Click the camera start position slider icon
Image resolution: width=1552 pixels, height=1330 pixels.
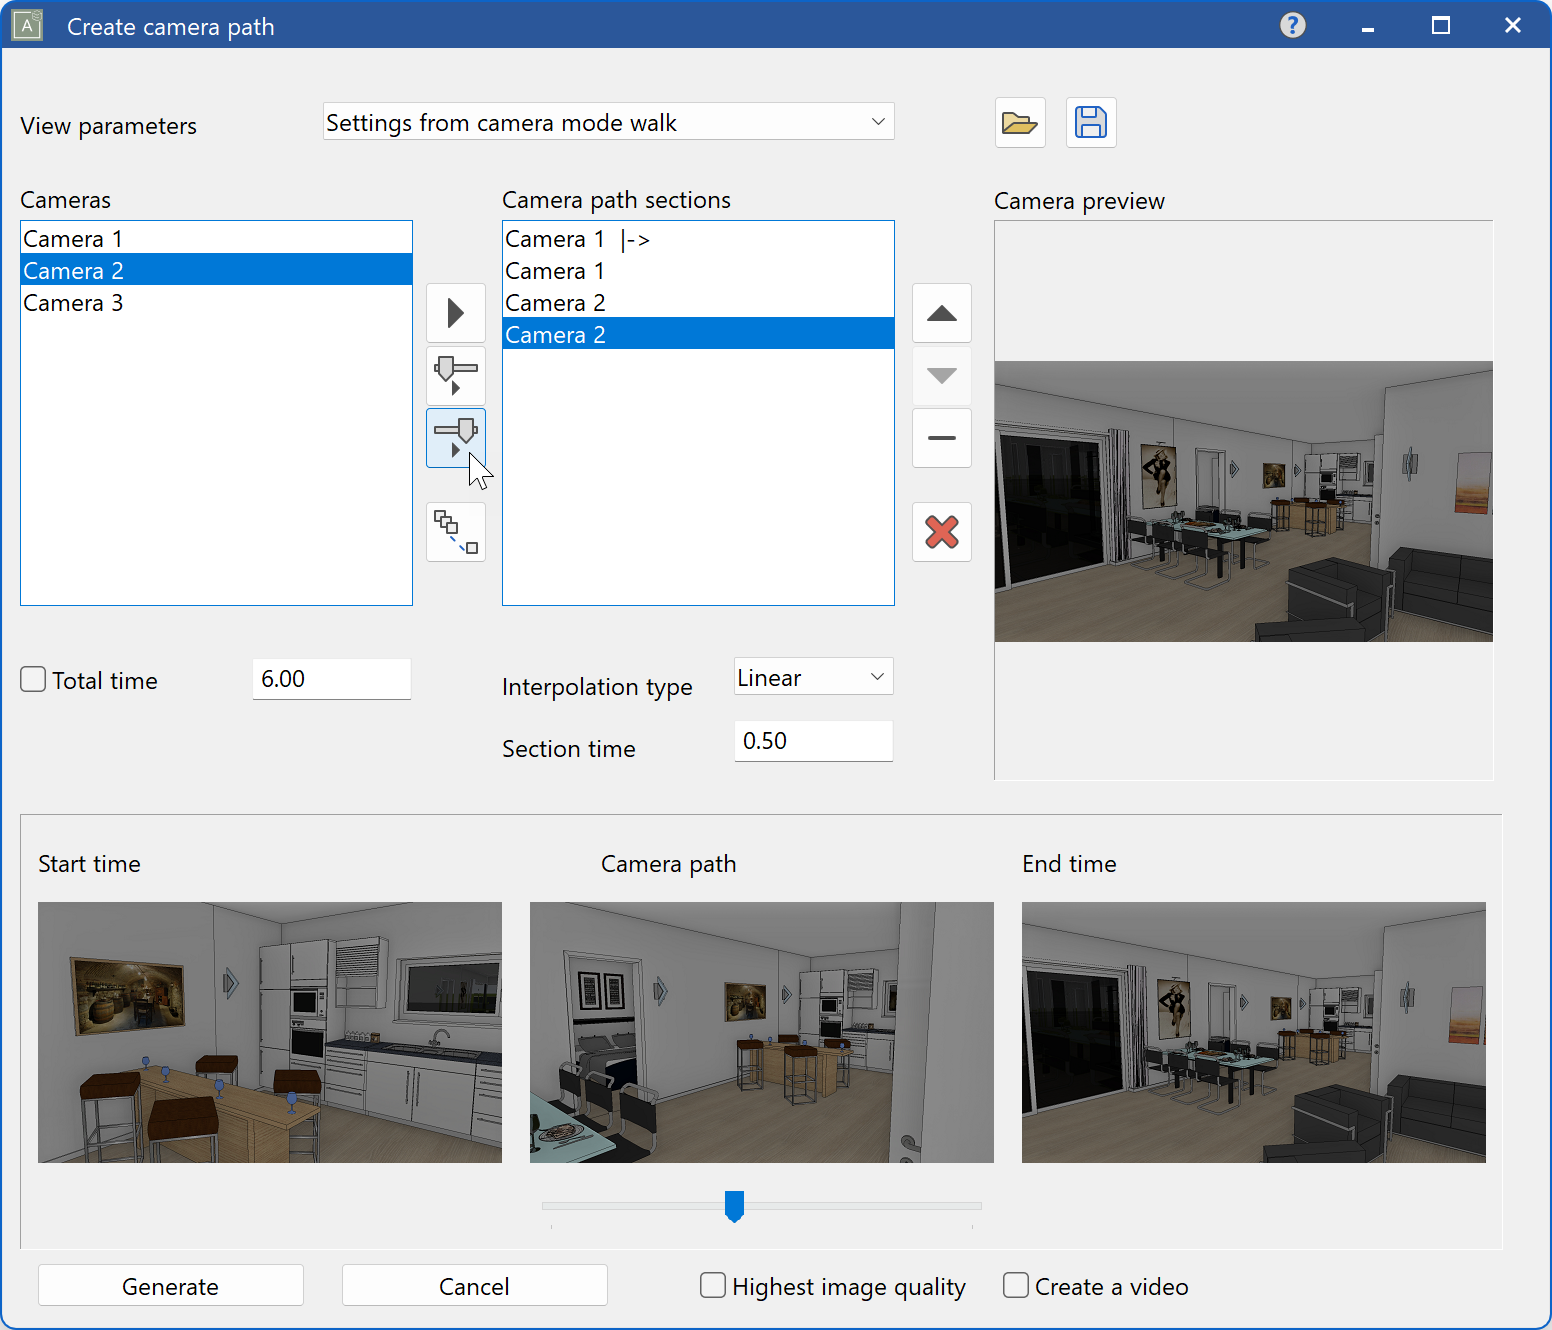[x=456, y=375]
